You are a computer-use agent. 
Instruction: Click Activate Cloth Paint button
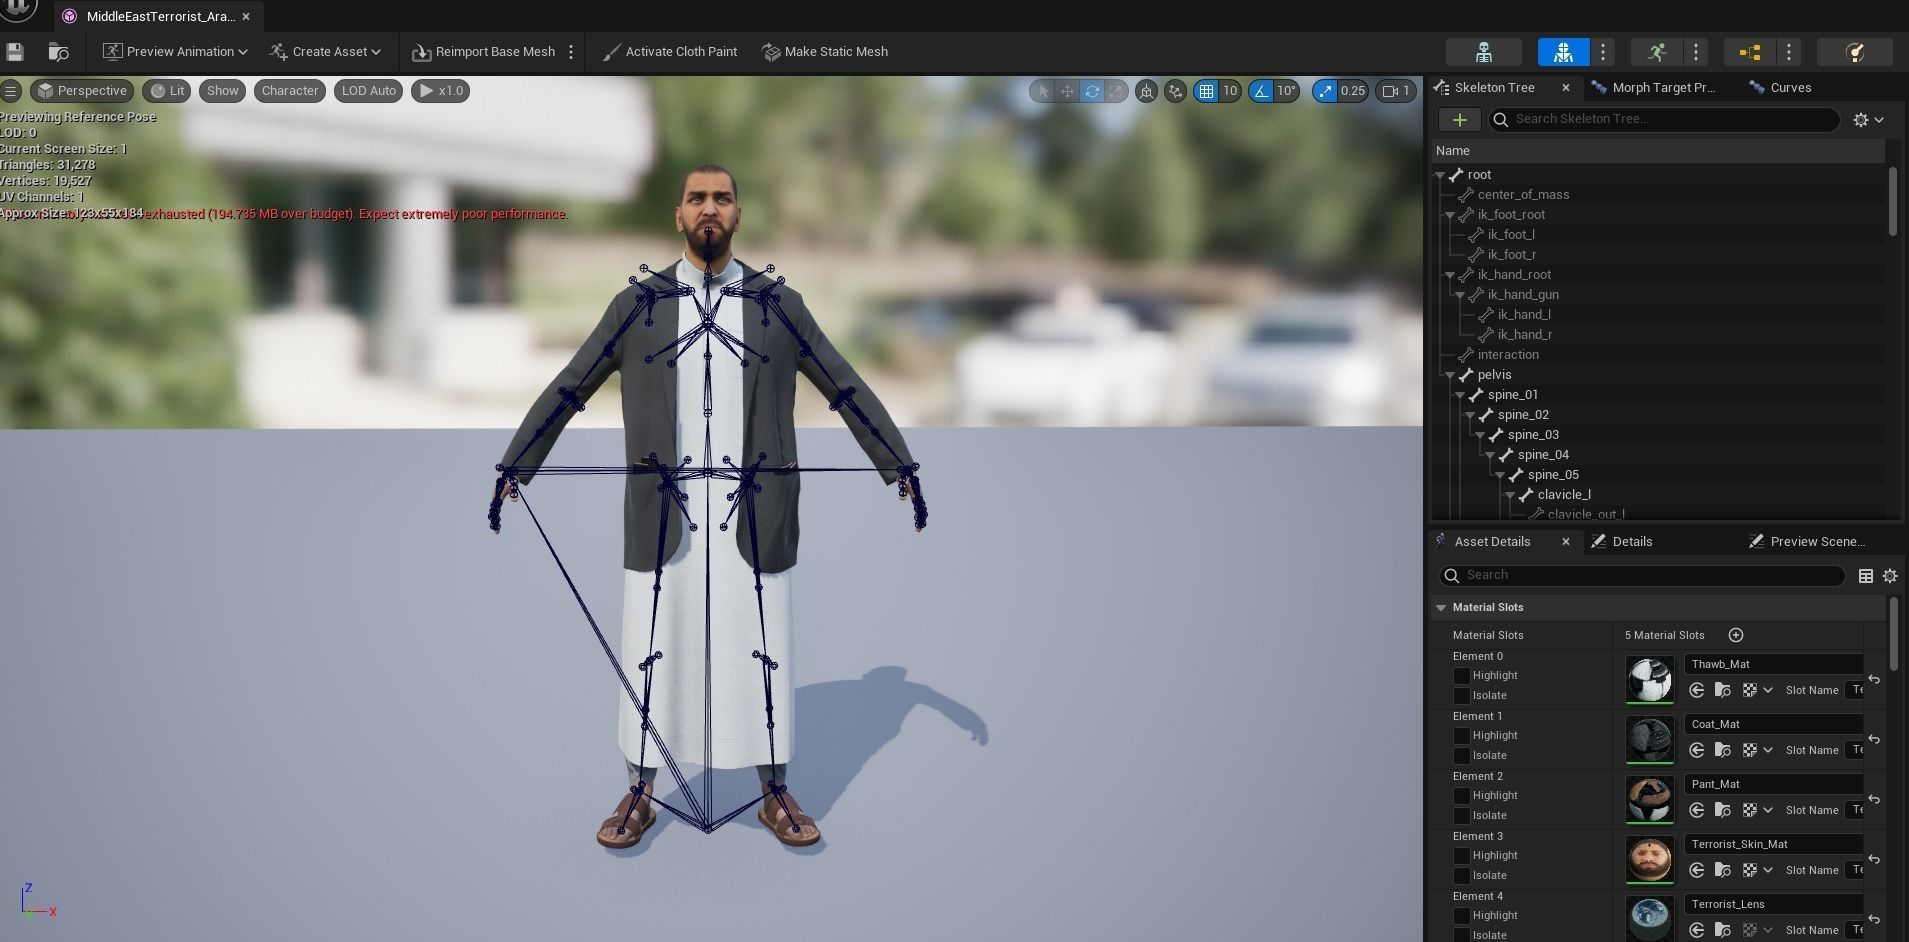tap(670, 52)
